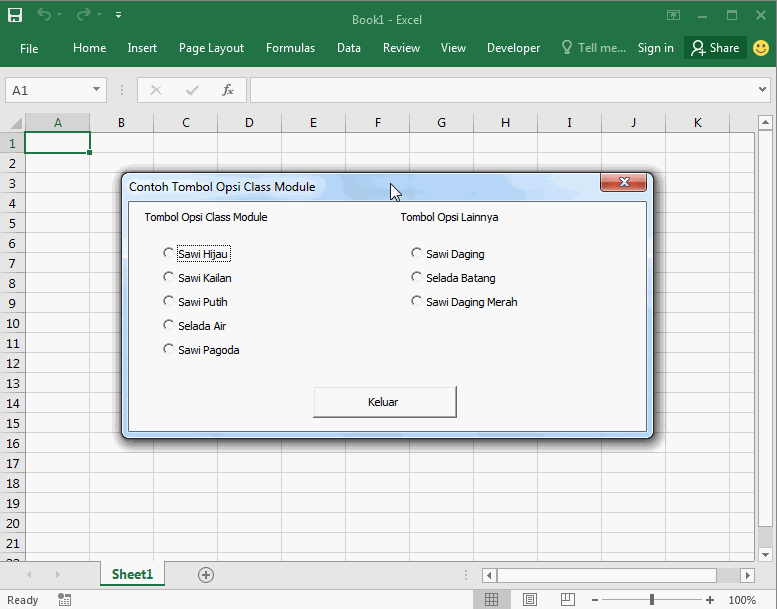Screen dimensions: 777x609
Task: Select the Sawi Hijau option
Action: pyautogui.click(x=196, y=254)
